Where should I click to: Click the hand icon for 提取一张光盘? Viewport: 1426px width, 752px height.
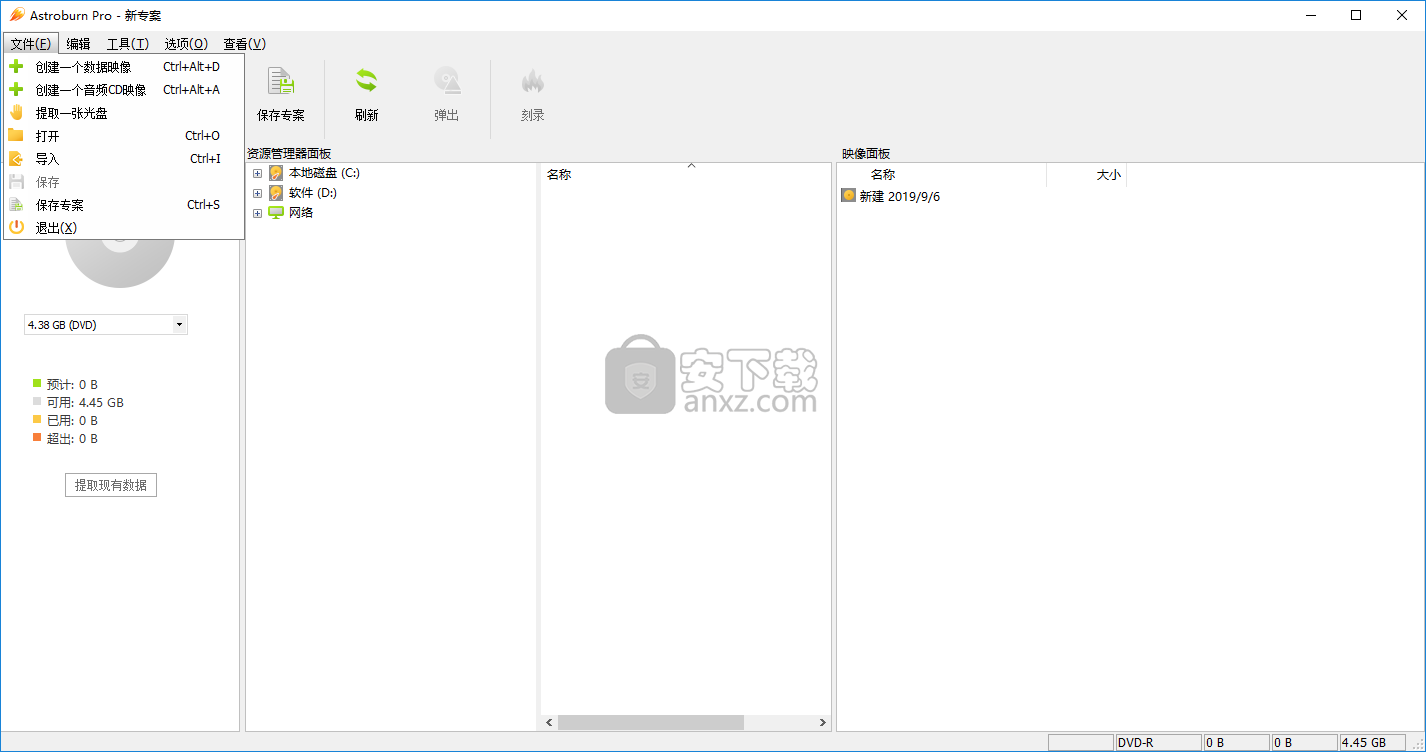(16, 113)
